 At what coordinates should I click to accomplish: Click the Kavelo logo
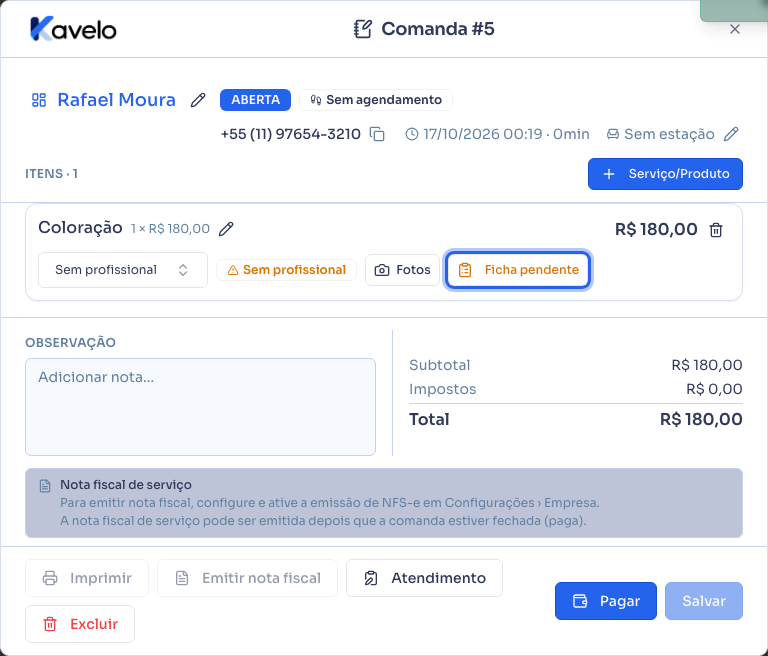click(73, 29)
